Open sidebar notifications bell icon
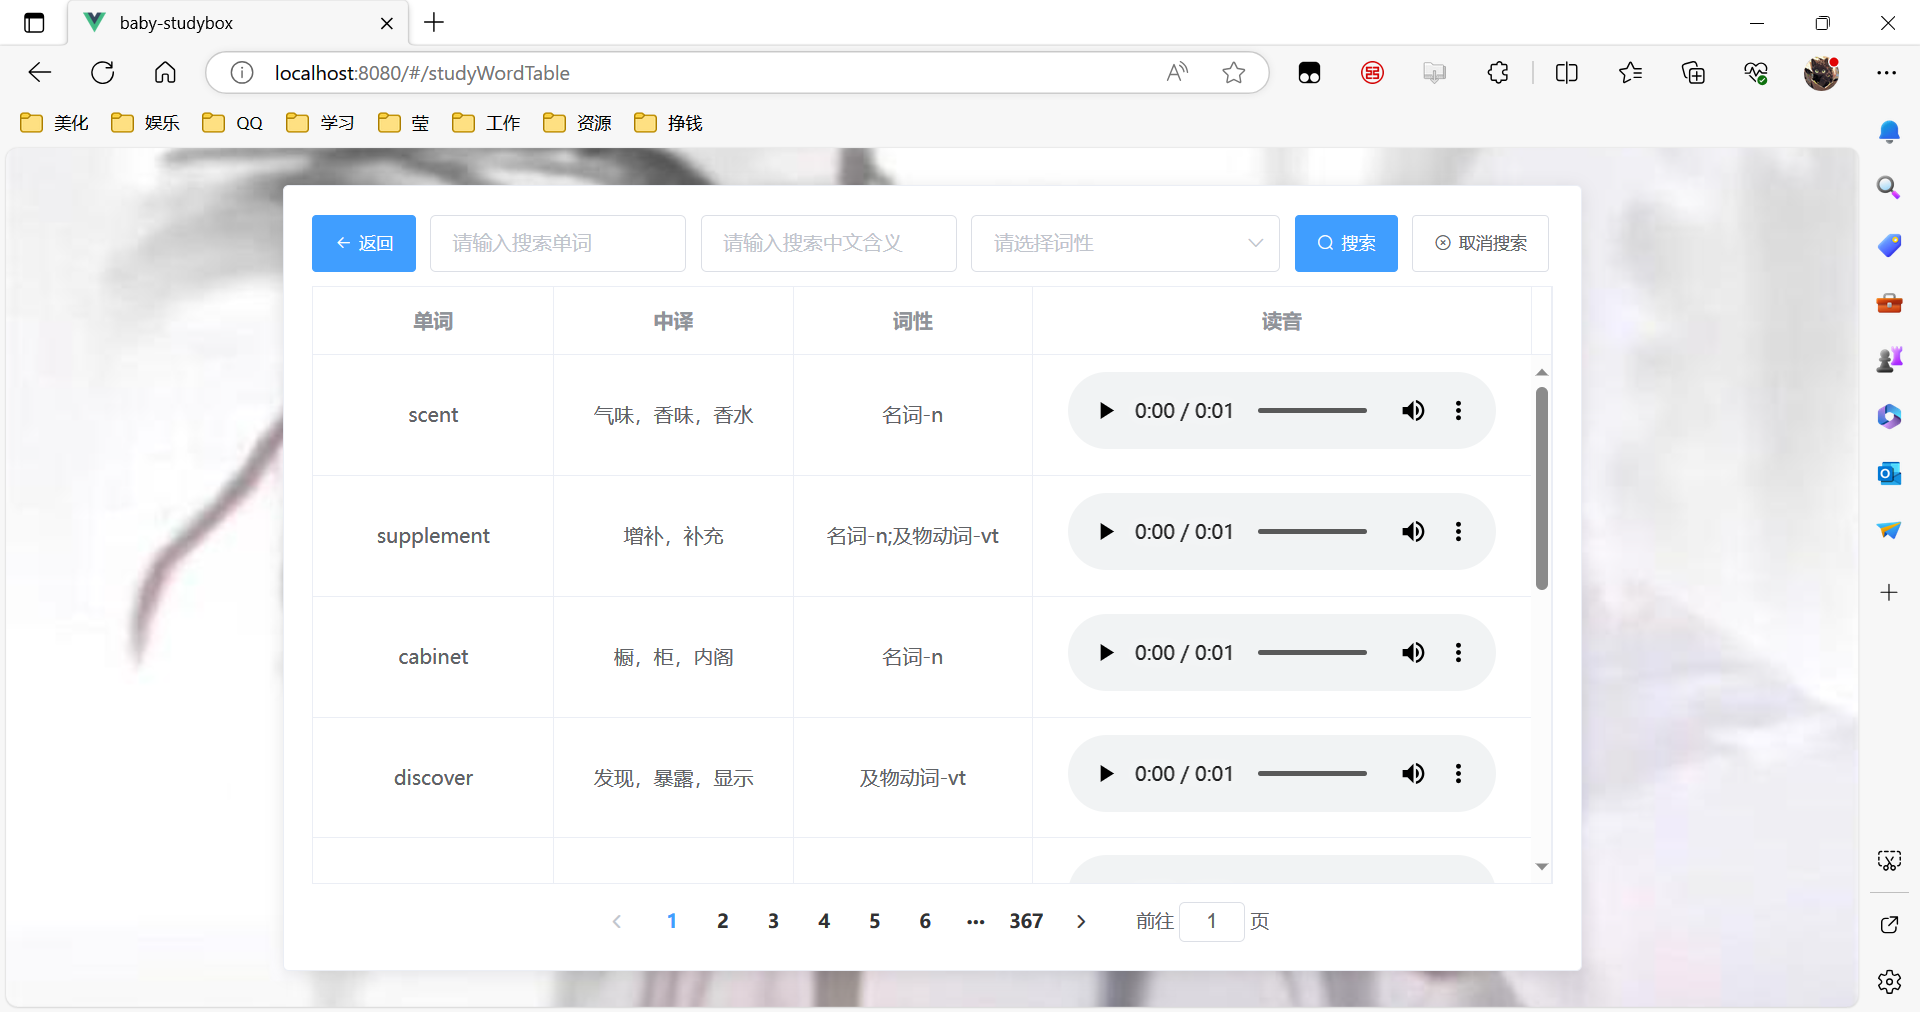The image size is (1920, 1012). tap(1889, 132)
